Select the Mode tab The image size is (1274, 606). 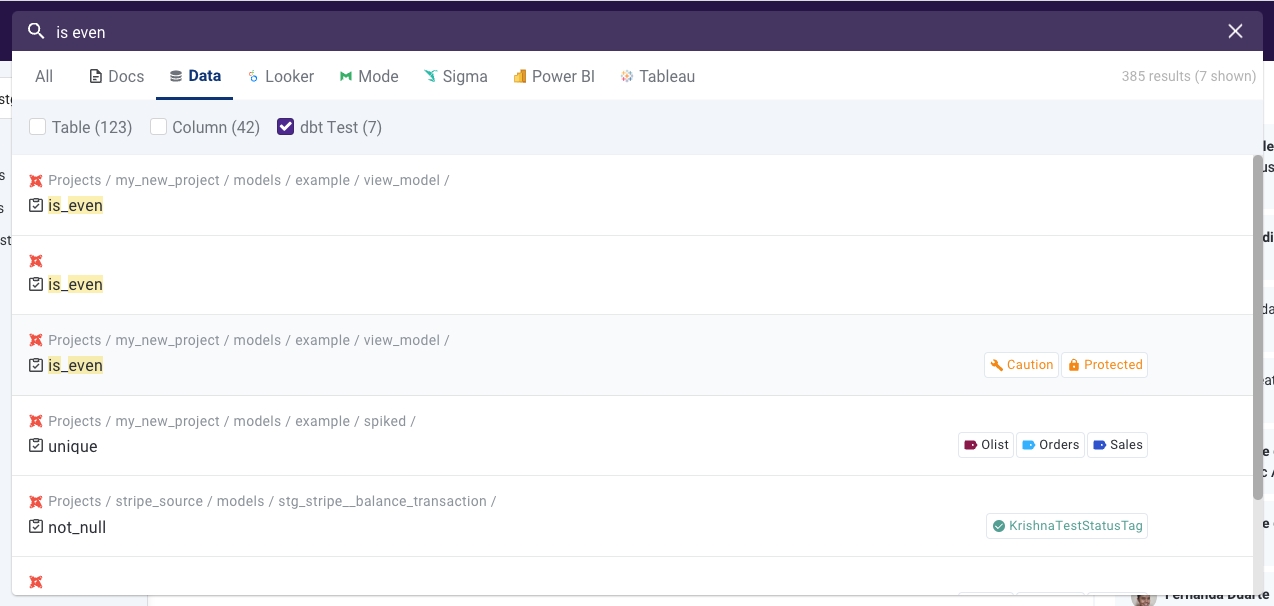(x=369, y=77)
